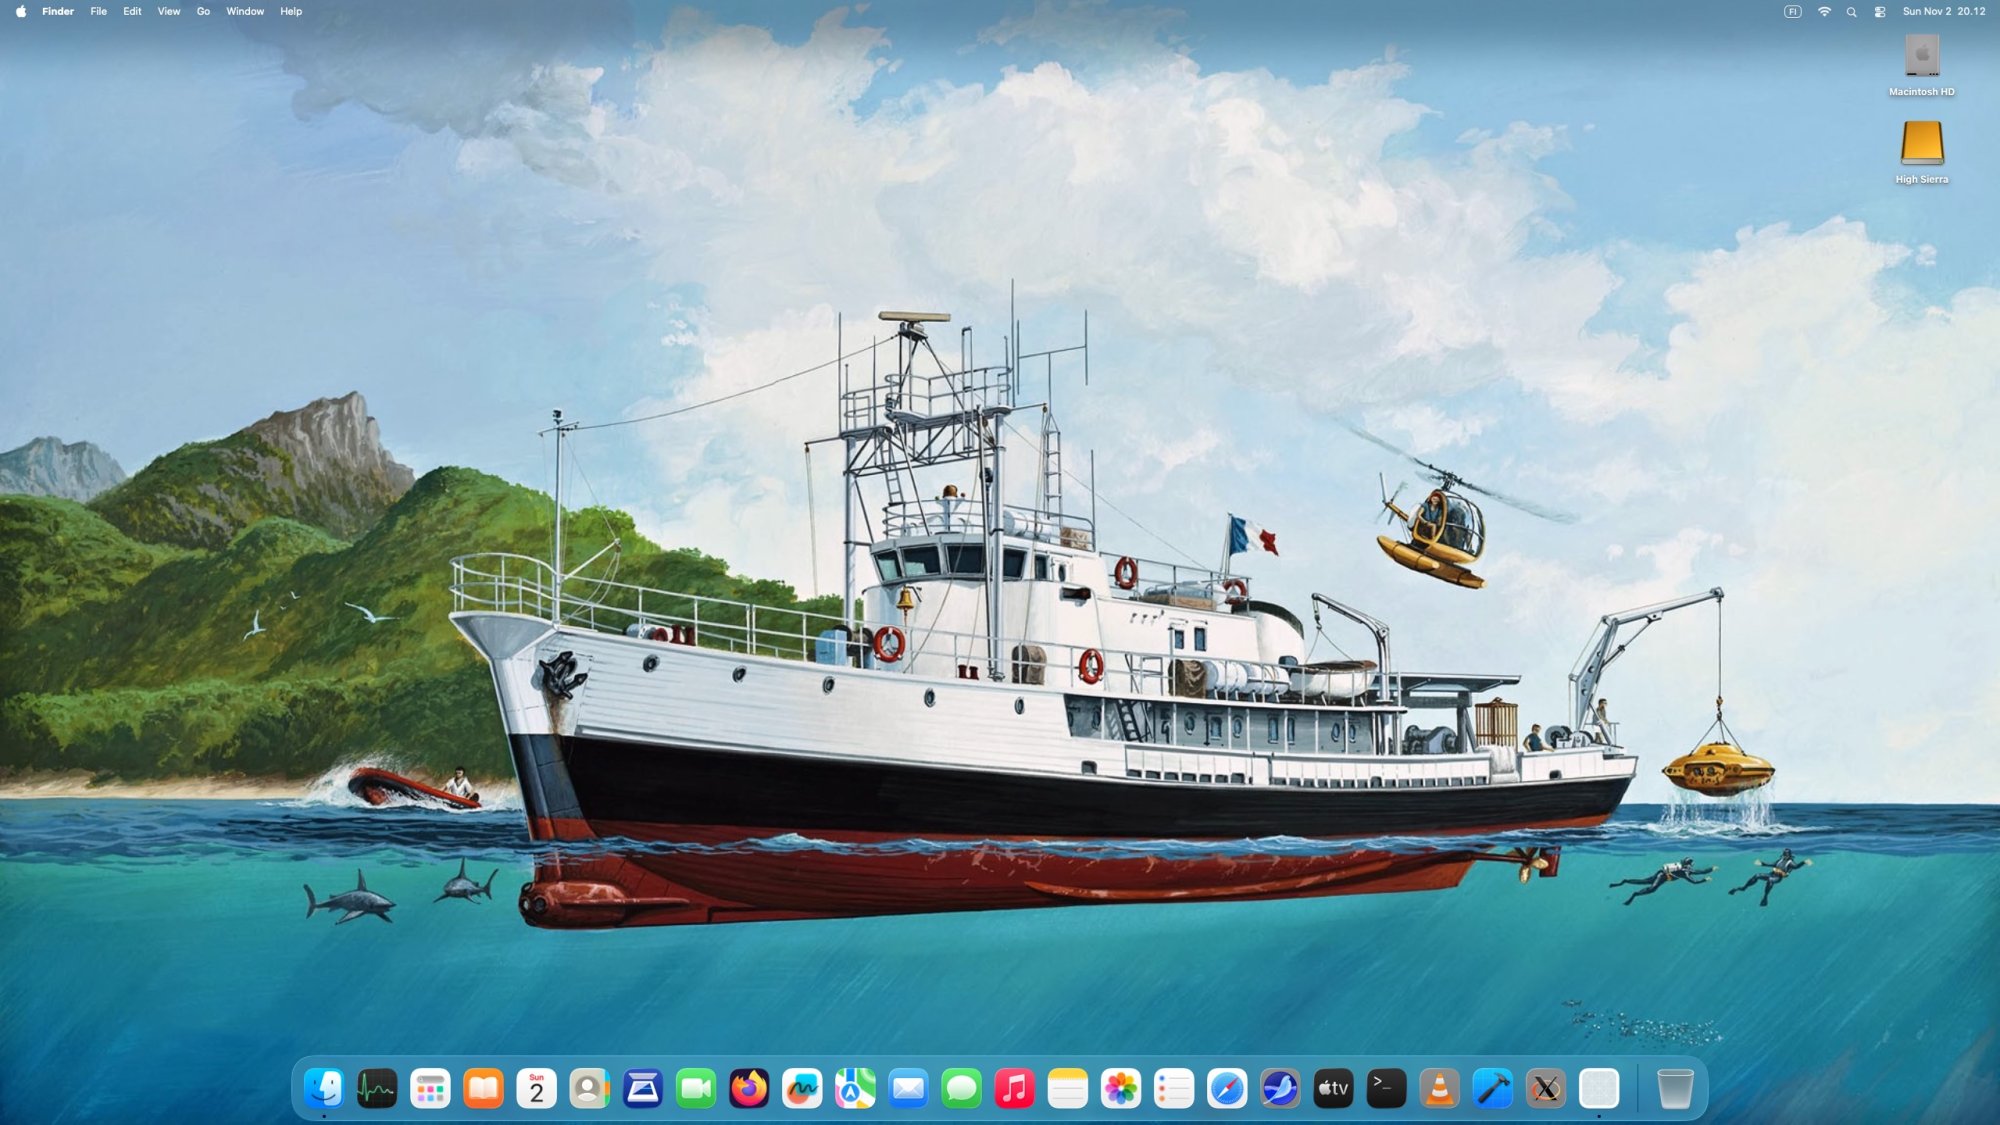Select the High Sierra volume icon
Image resolution: width=2000 pixels, height=1125 pixels.
(1921, 144)
